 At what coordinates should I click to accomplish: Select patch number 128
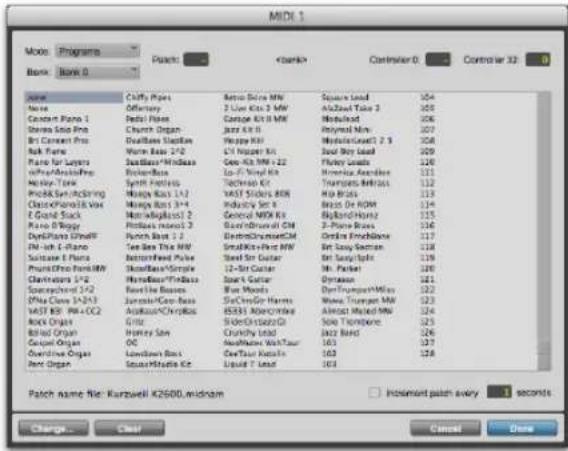point(427,354)
